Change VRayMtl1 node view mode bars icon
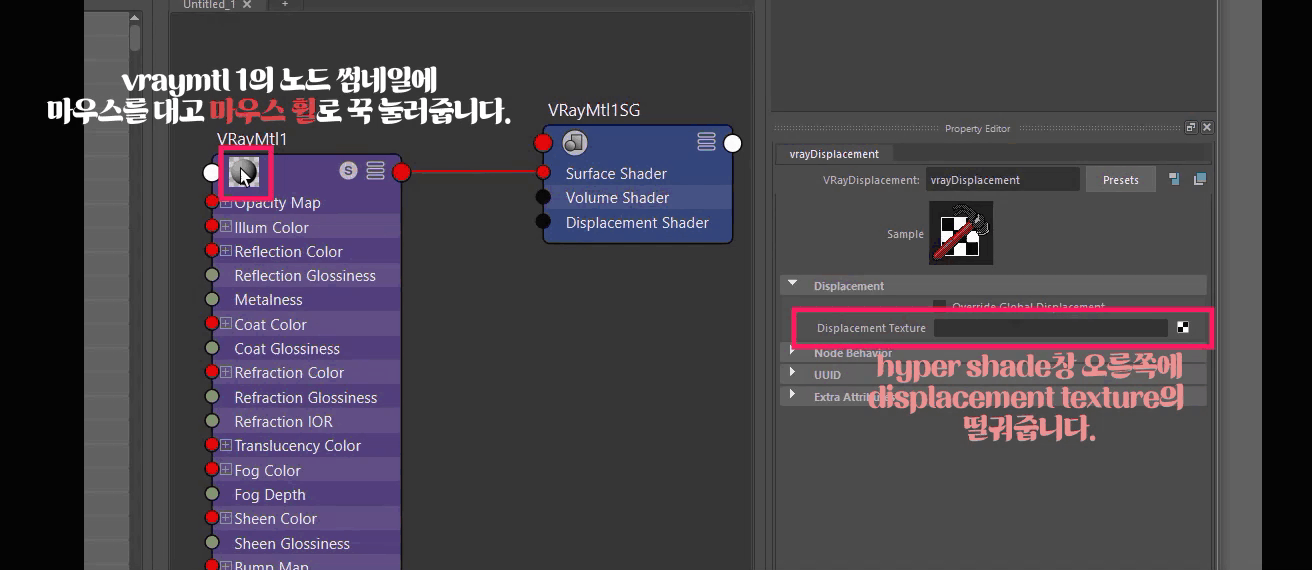The image size is (1312, 570). [x=376, y=170]
